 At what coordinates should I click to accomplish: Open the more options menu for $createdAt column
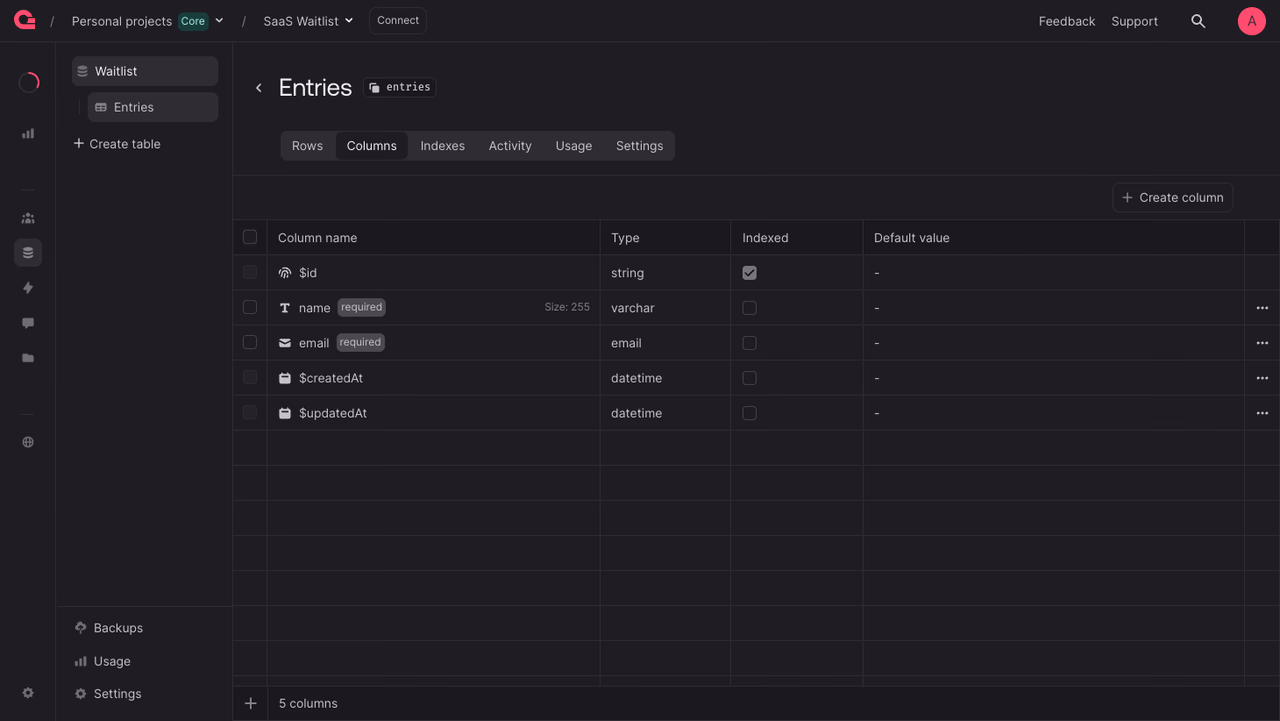(x=1262, y=378)
